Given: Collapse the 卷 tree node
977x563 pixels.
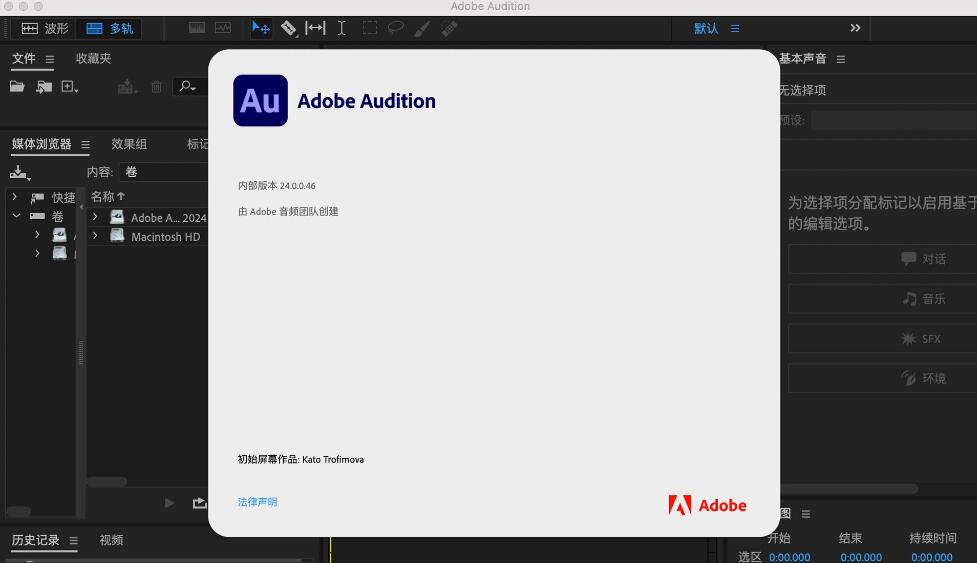Looking at the screenshot, I should click(16, 216).
